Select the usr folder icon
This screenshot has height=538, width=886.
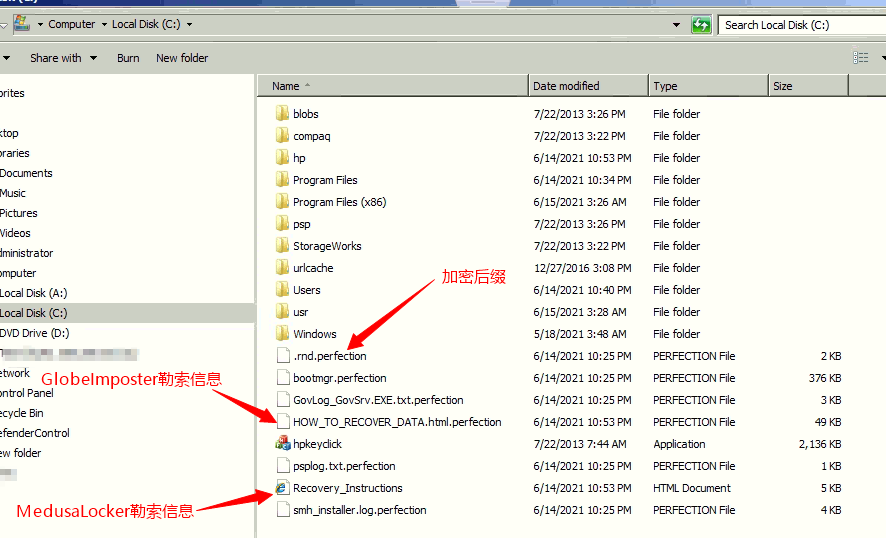283,312
